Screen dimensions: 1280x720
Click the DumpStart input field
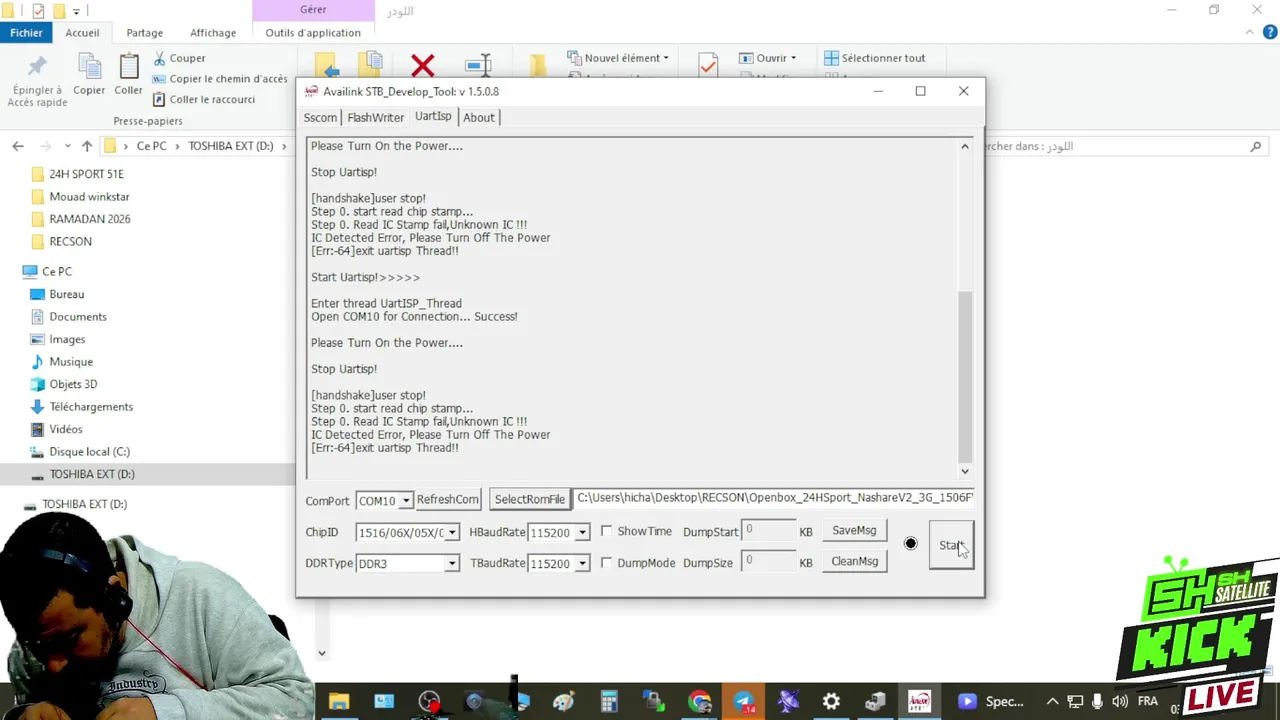coord(768,532)
